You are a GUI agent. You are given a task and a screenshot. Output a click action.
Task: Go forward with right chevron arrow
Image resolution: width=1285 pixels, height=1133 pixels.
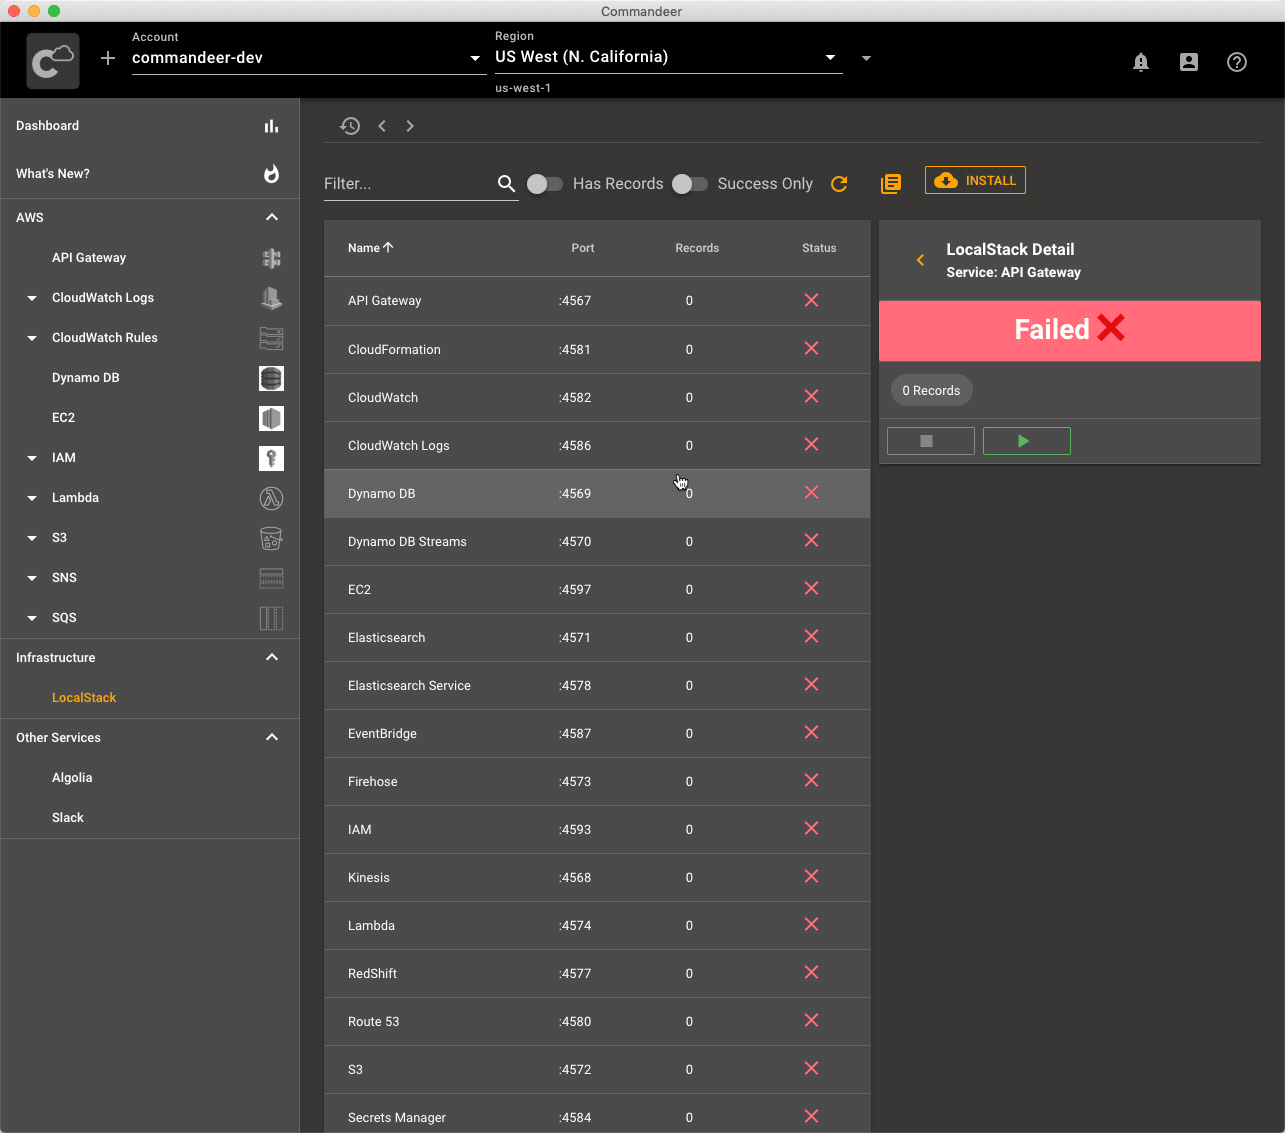(x=410, y=126)
